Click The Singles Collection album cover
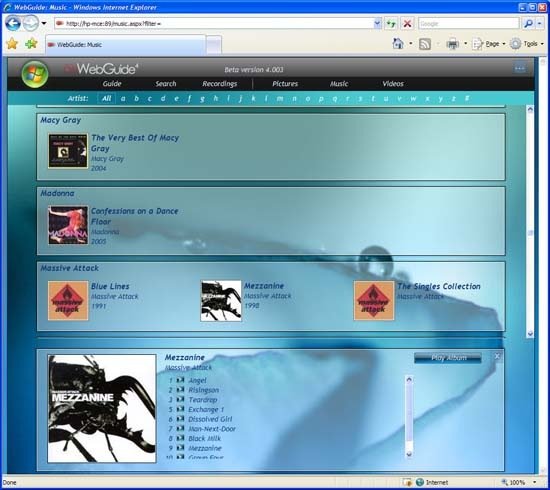550x490 pixels. (x=374, y=301)
